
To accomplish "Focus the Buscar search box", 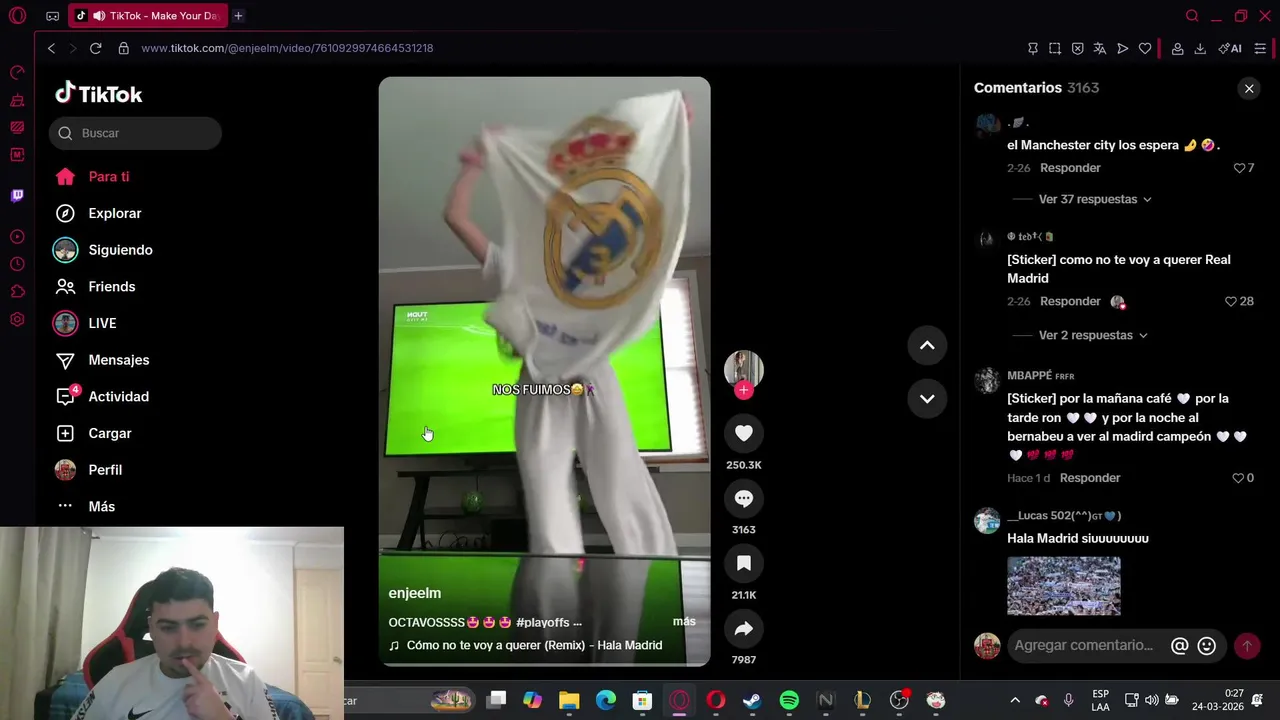I will click(x=135, y=133).
